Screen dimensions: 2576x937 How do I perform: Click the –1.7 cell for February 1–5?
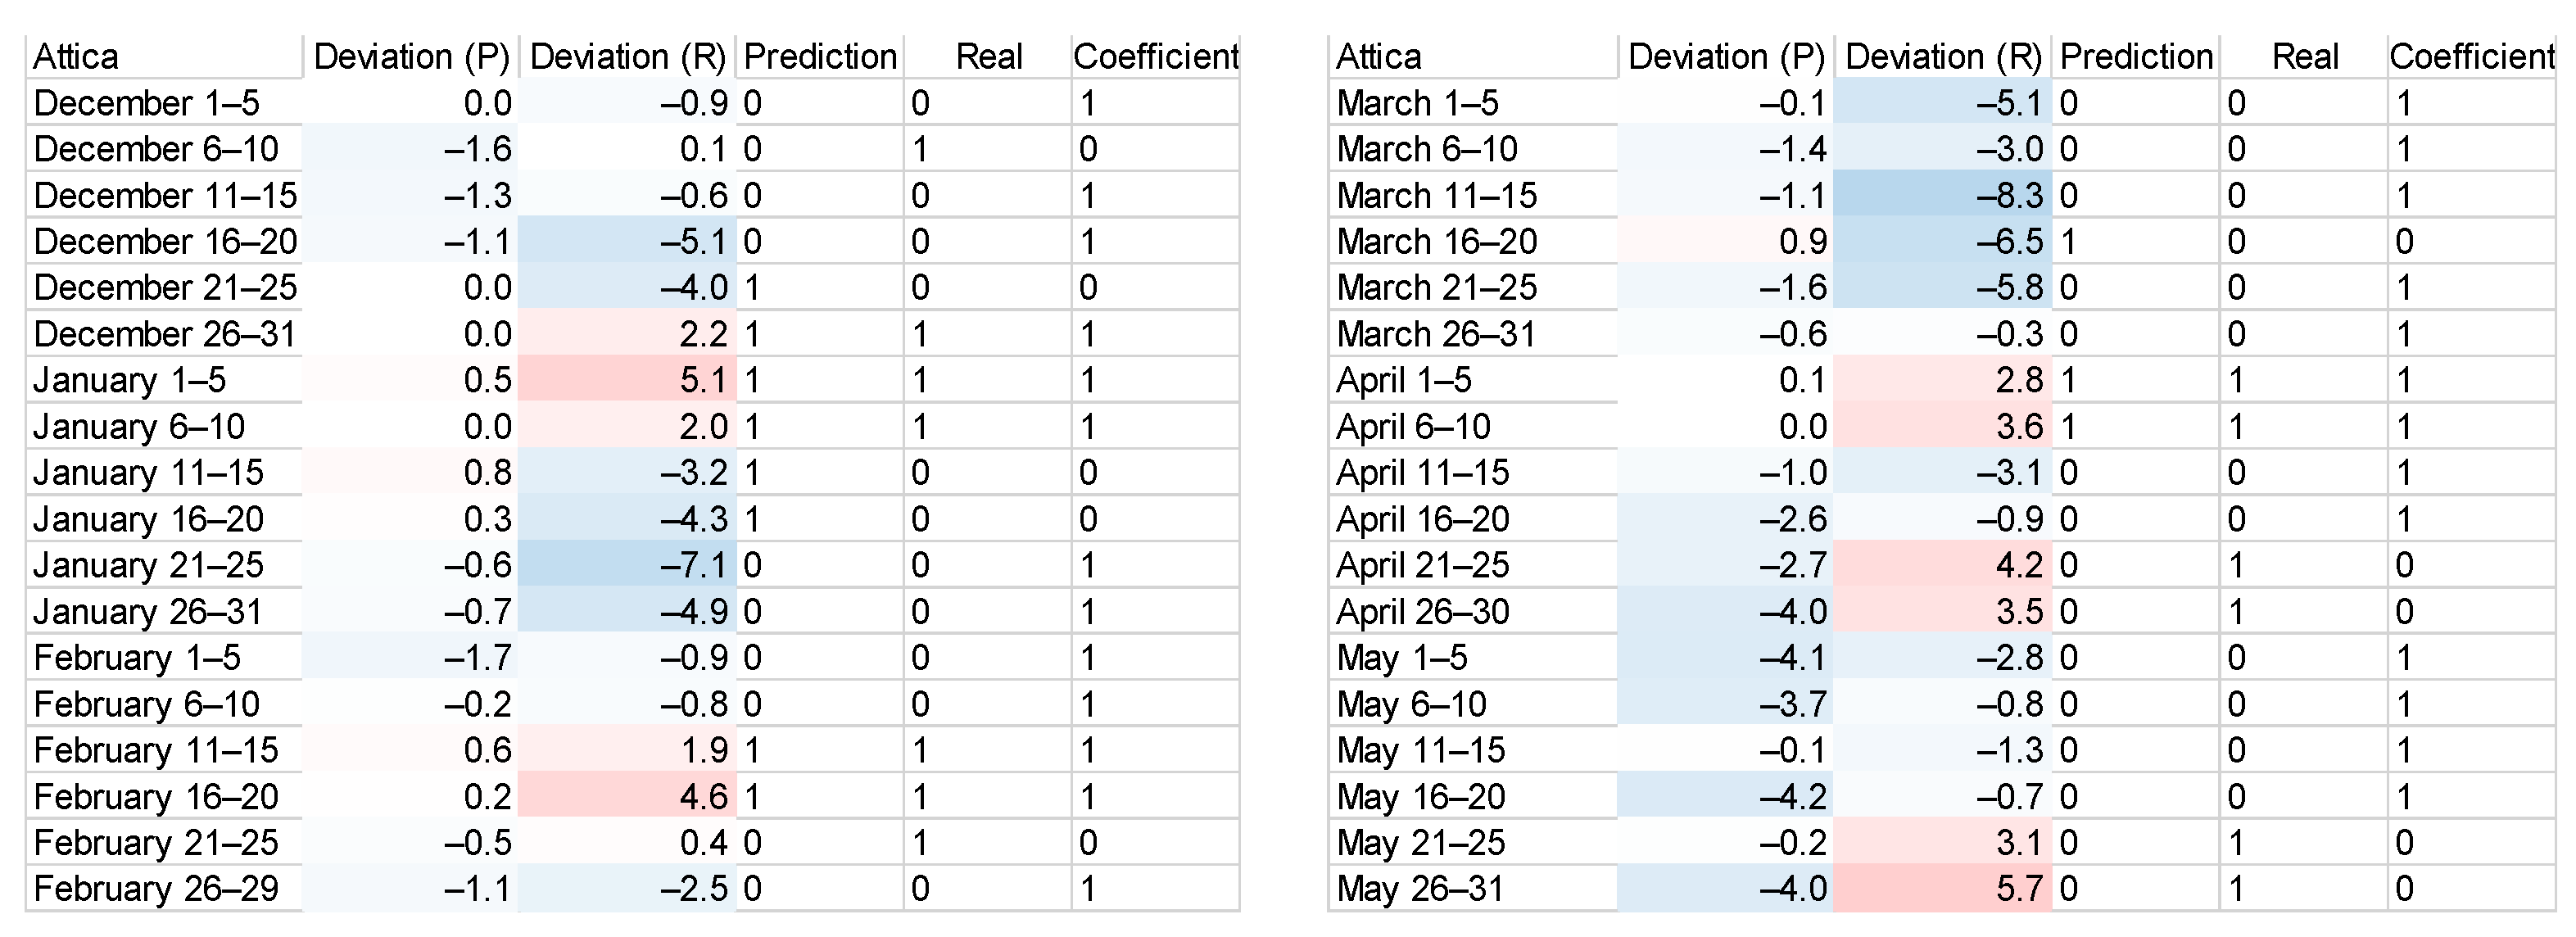(x=477, y=657)
